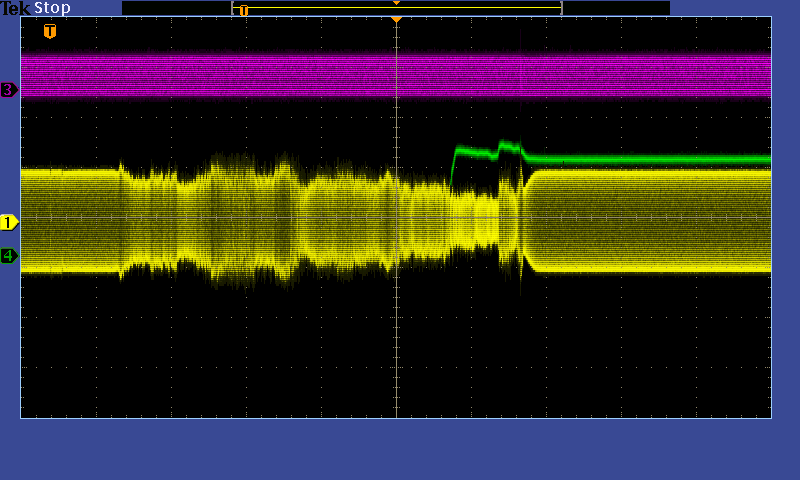Click the Stop acquisition status label

tap(52, 8)
